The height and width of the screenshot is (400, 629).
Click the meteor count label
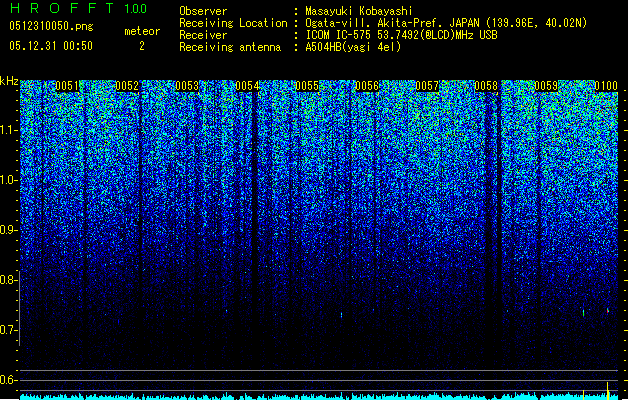(142, 31)
